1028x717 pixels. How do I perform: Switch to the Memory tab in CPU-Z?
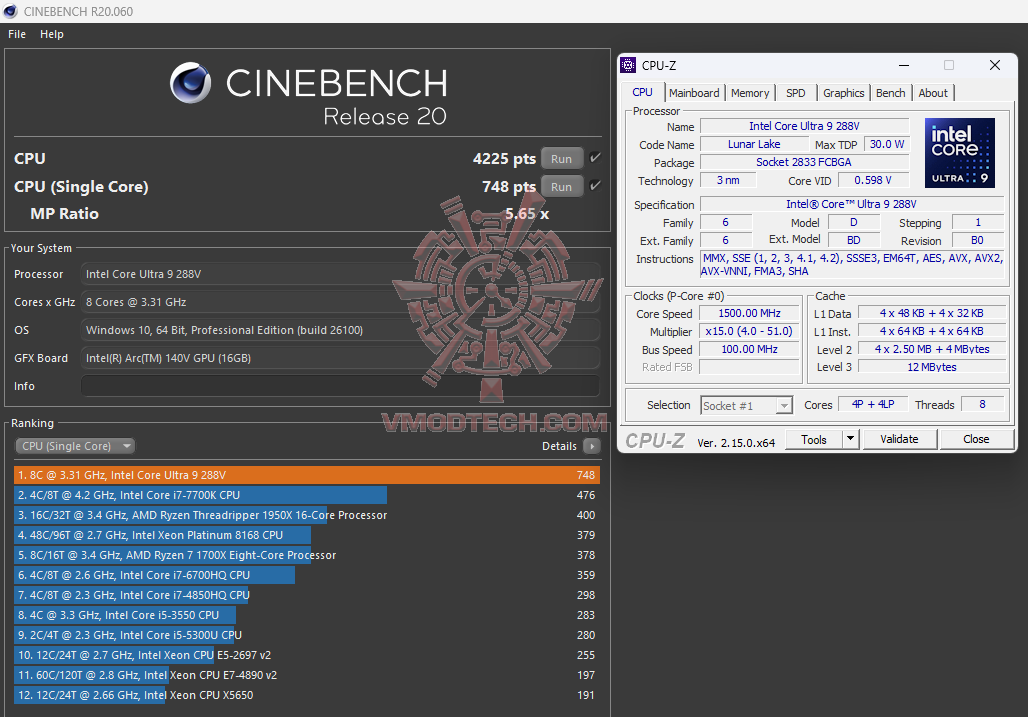coord(750,93)
